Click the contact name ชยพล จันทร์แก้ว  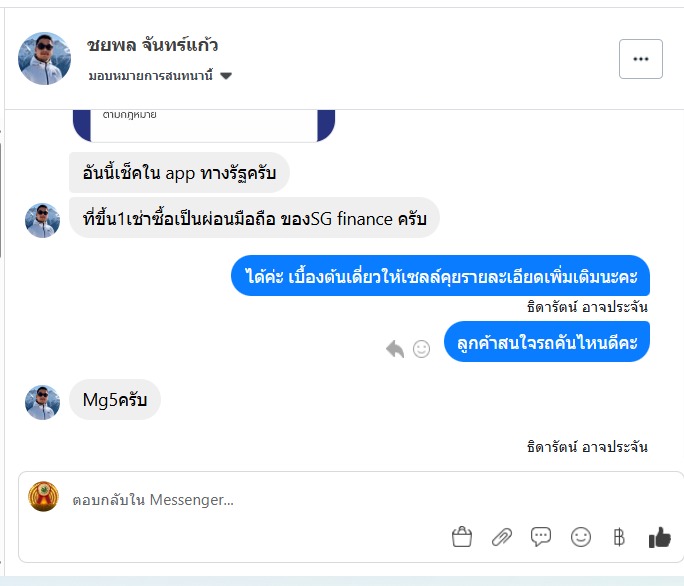(153, 45)
